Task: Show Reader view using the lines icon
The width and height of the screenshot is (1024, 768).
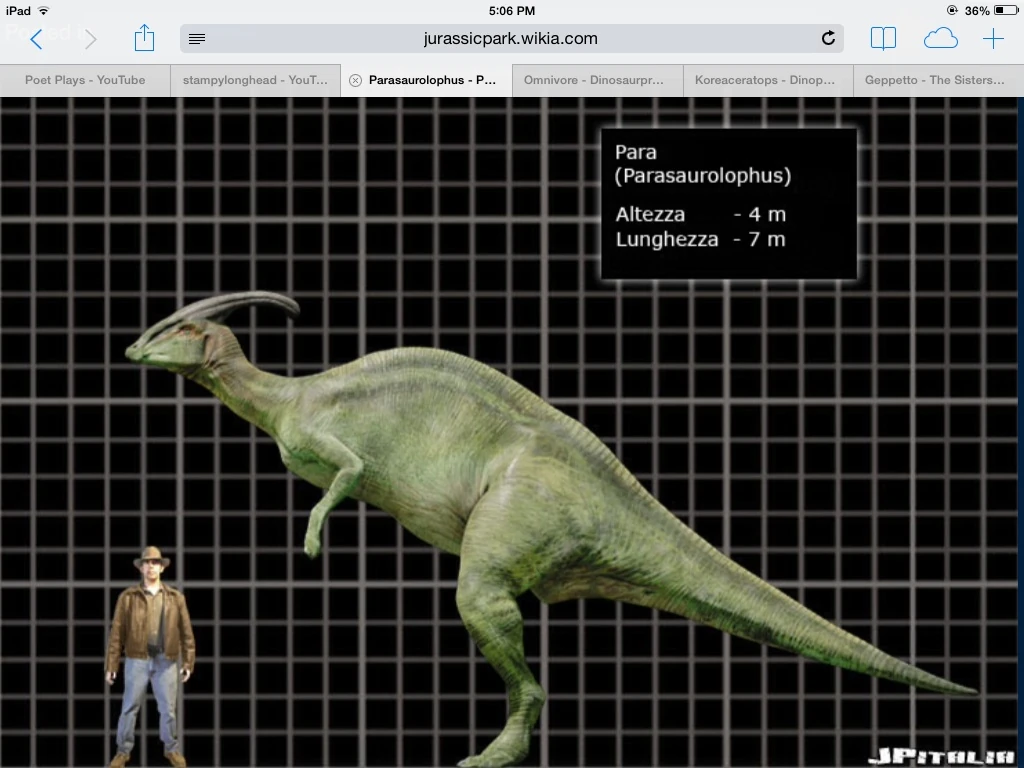Action: pos(197,39)
